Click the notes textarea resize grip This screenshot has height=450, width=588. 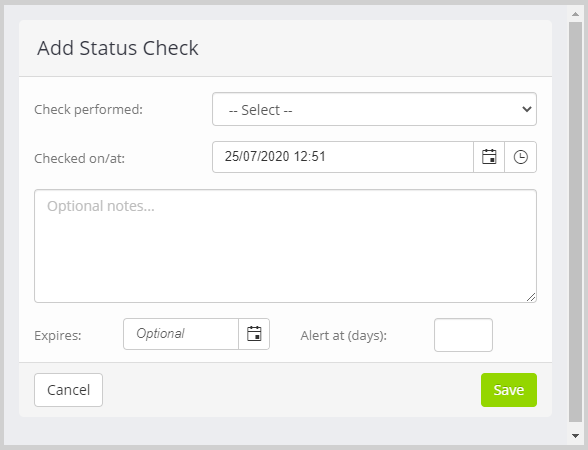[x=531, y=297]
